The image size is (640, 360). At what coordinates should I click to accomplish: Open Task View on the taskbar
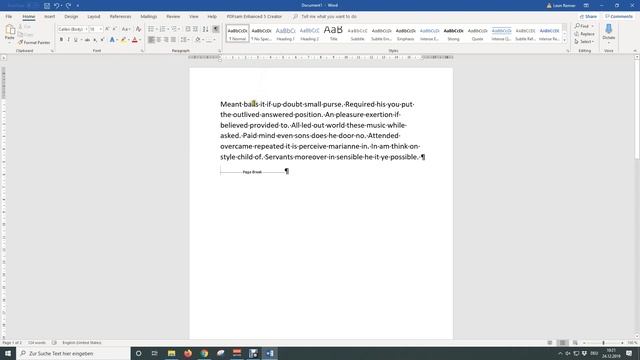(x=154, y=353)
